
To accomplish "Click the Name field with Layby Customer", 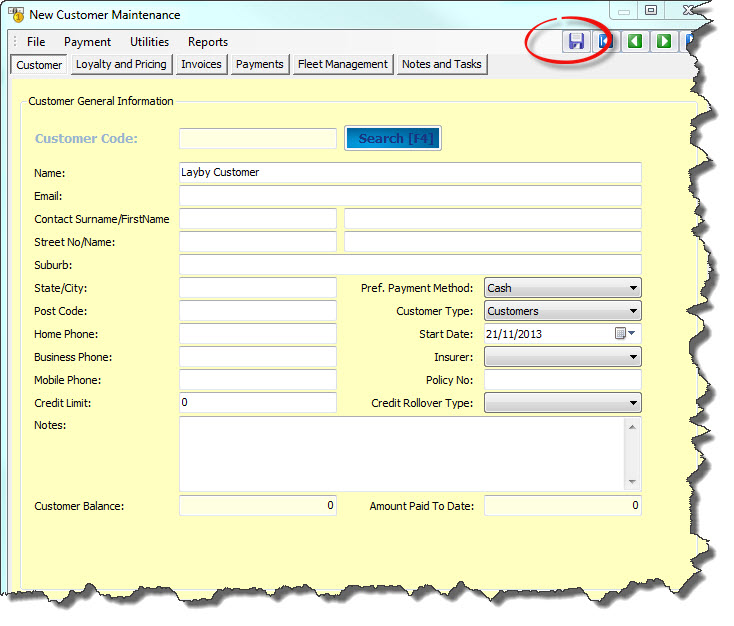I will click(x=410, y=172).
